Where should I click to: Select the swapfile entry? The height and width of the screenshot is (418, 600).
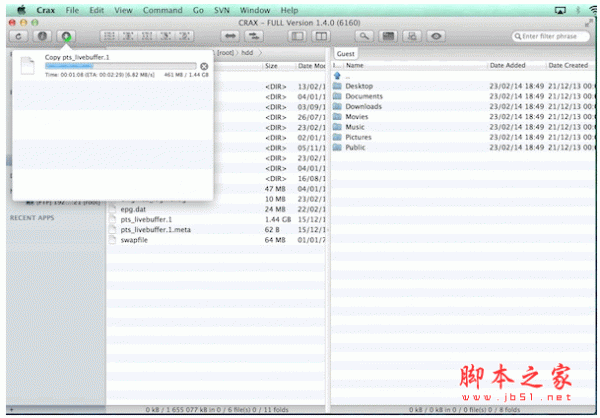point(134,240)
